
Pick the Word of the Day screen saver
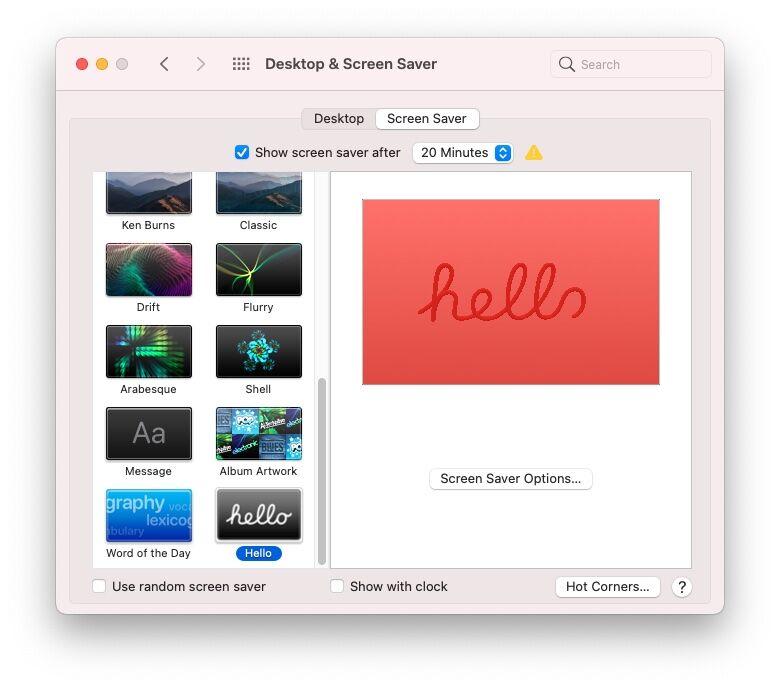(148, 516)
